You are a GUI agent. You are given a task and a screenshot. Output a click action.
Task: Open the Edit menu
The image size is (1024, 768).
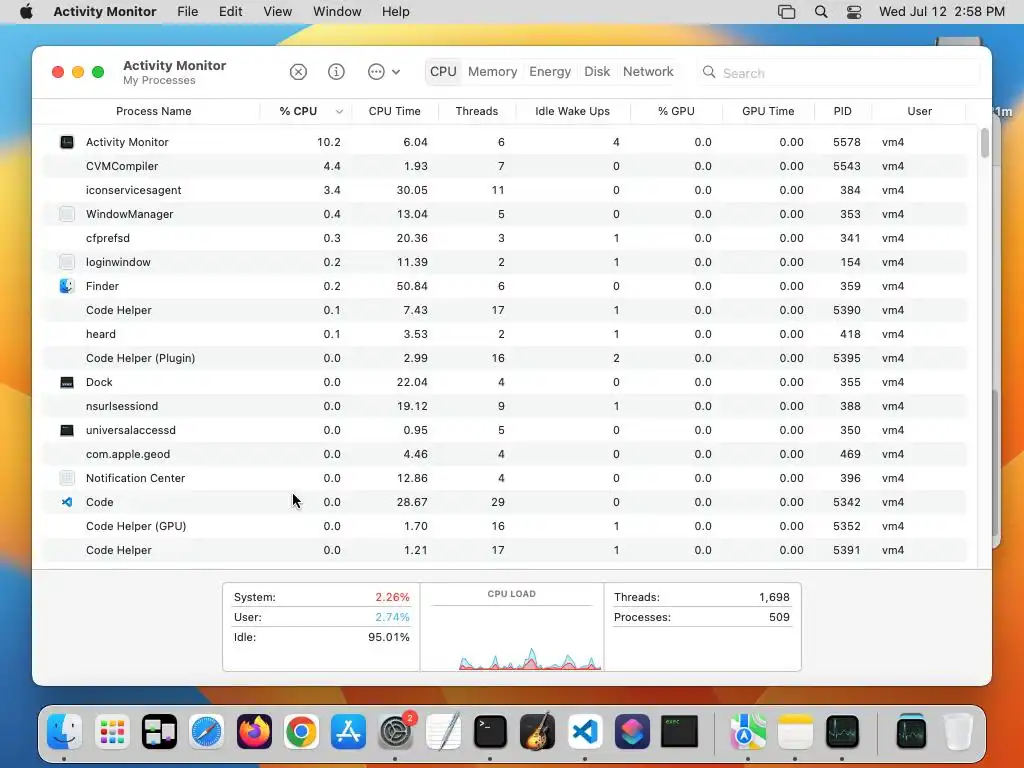[231, 12]
